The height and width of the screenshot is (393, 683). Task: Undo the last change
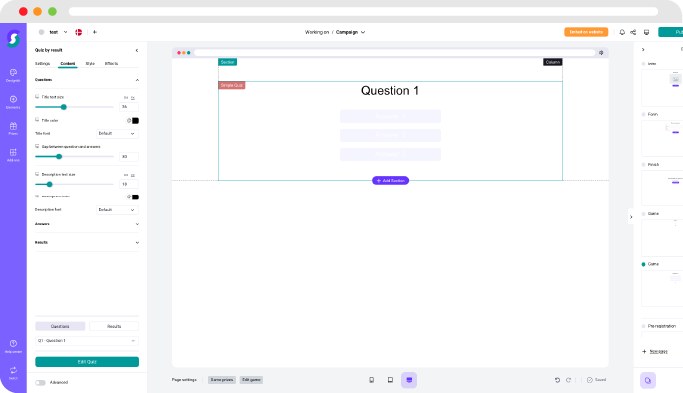click(x=557, y=380)
